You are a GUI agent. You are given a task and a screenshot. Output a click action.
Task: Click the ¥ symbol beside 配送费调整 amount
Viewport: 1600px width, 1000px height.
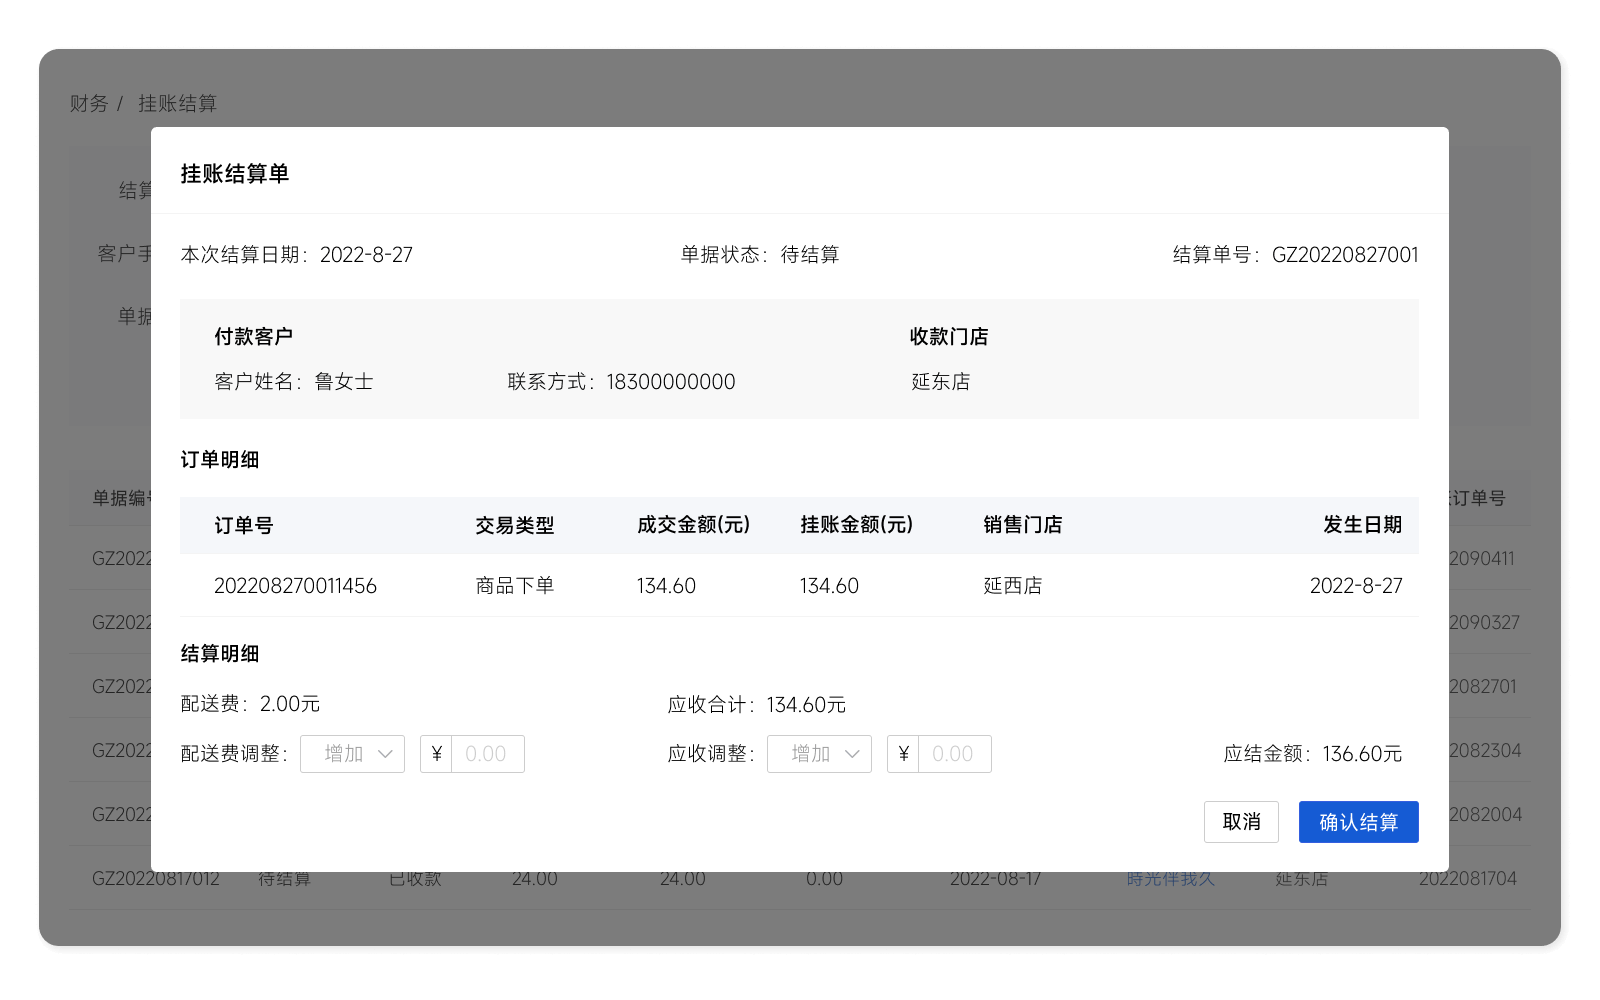click(436, 754)
